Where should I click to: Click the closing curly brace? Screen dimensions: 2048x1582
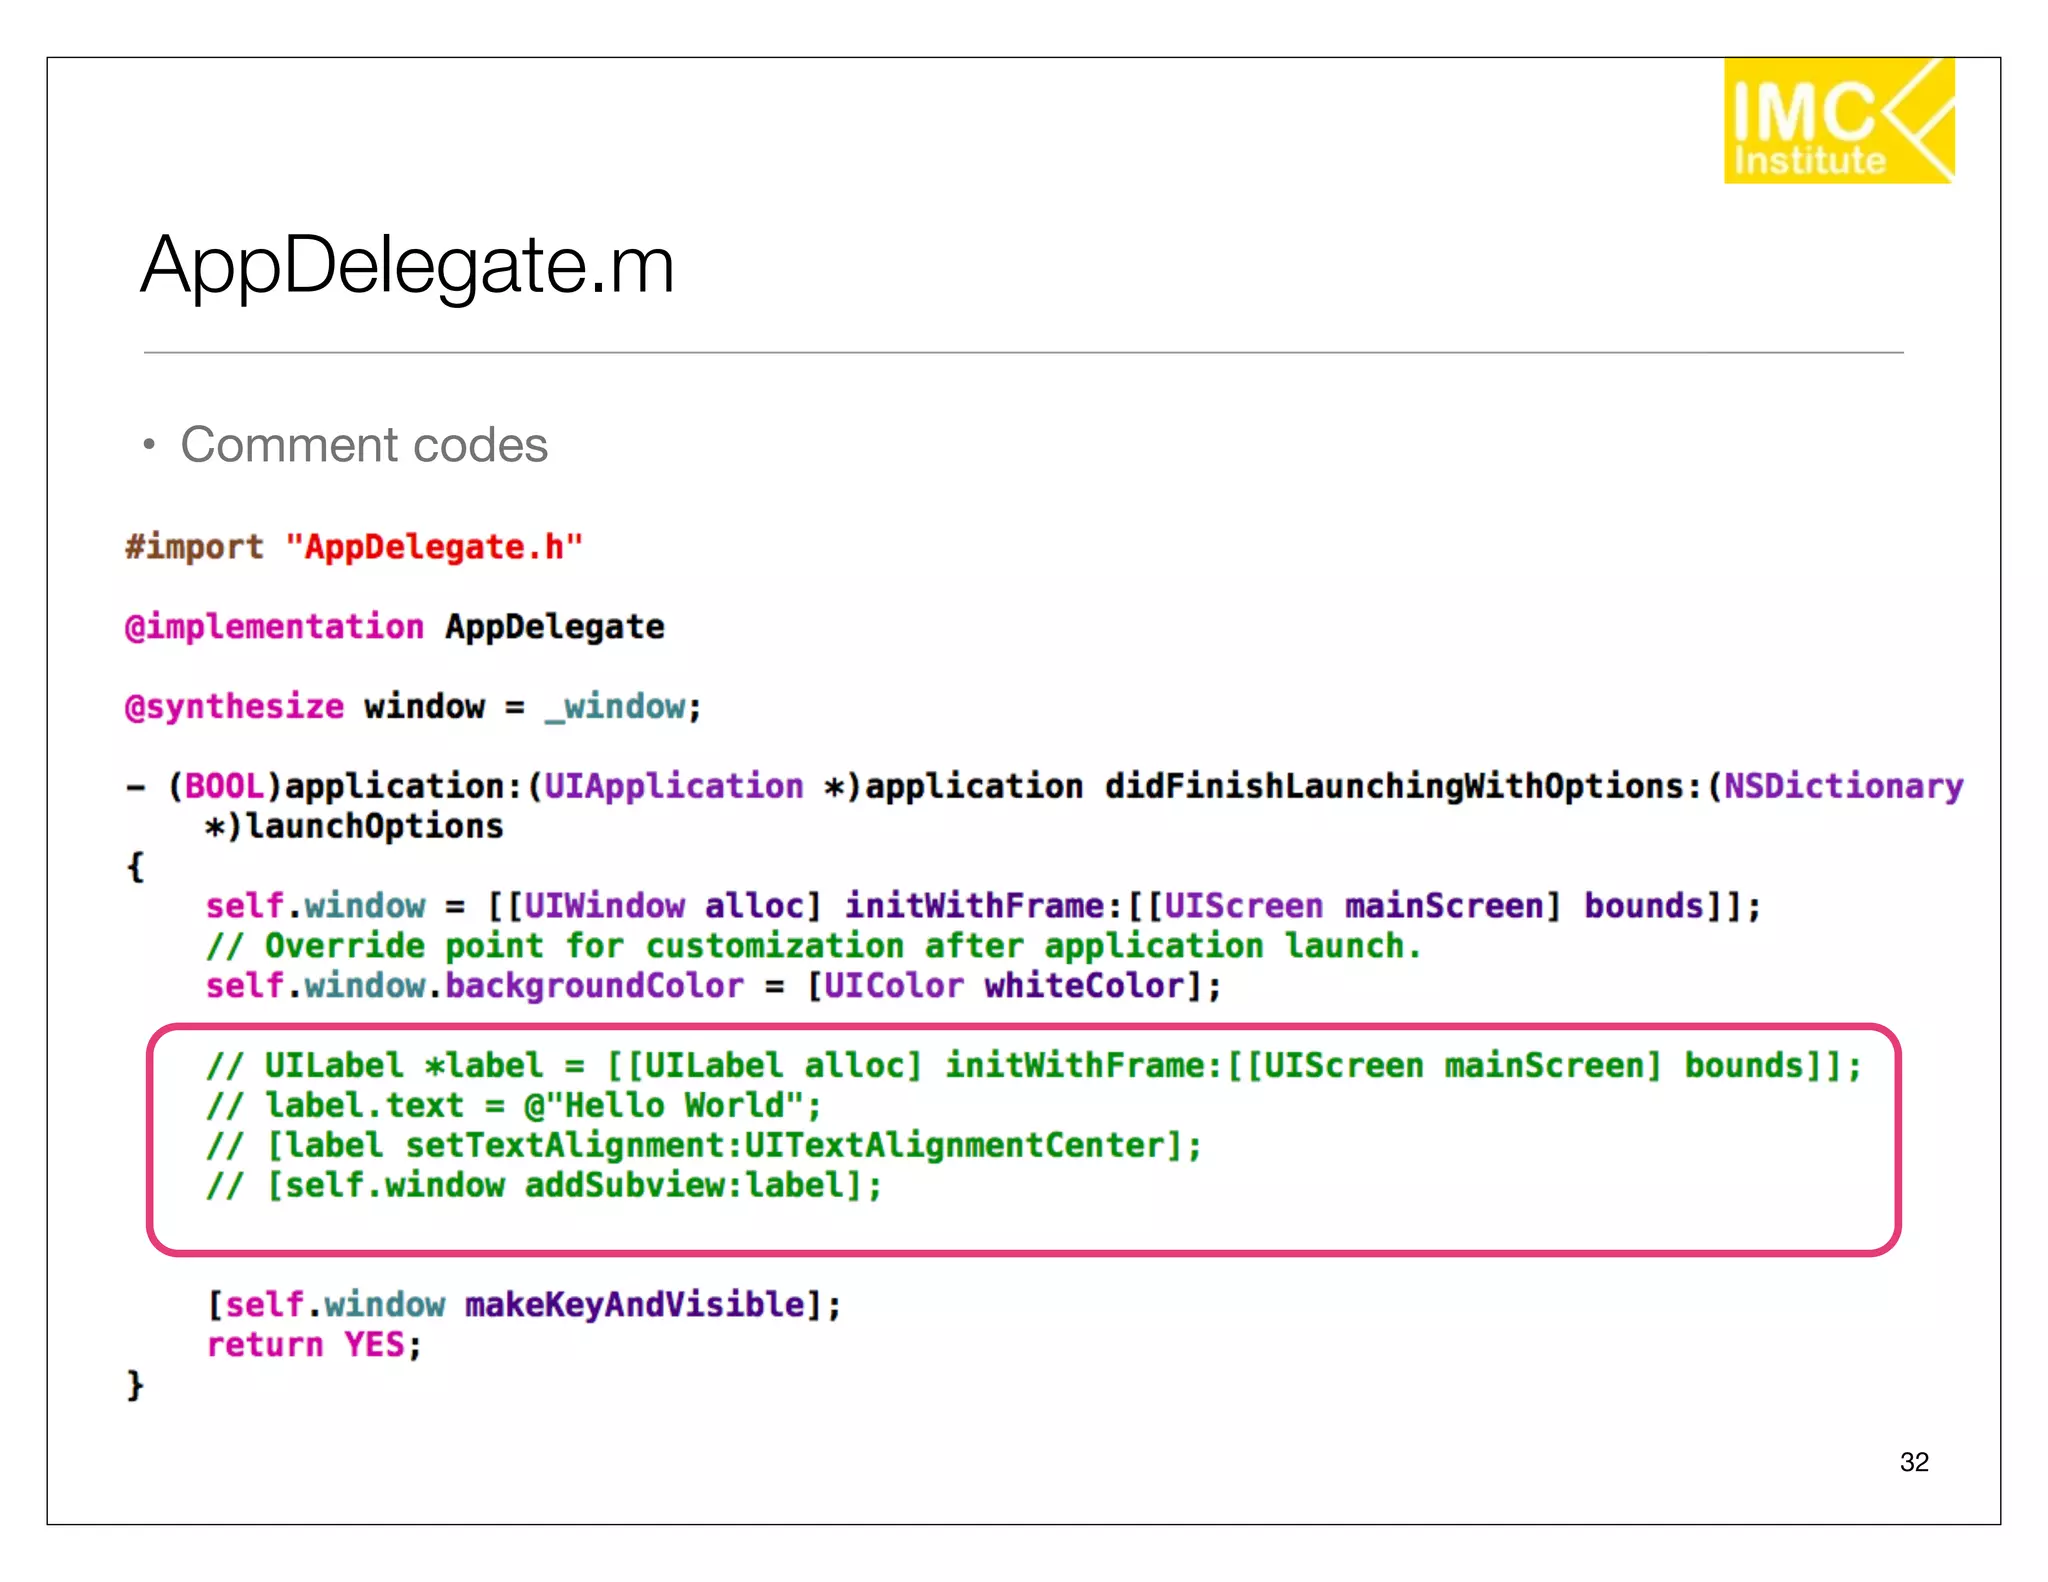(135, 1385)
